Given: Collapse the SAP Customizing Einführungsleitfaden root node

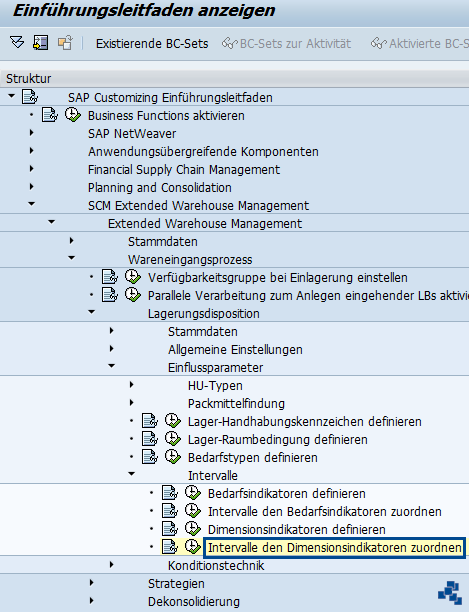Looking at the screenshot, I should click(11, 96).
